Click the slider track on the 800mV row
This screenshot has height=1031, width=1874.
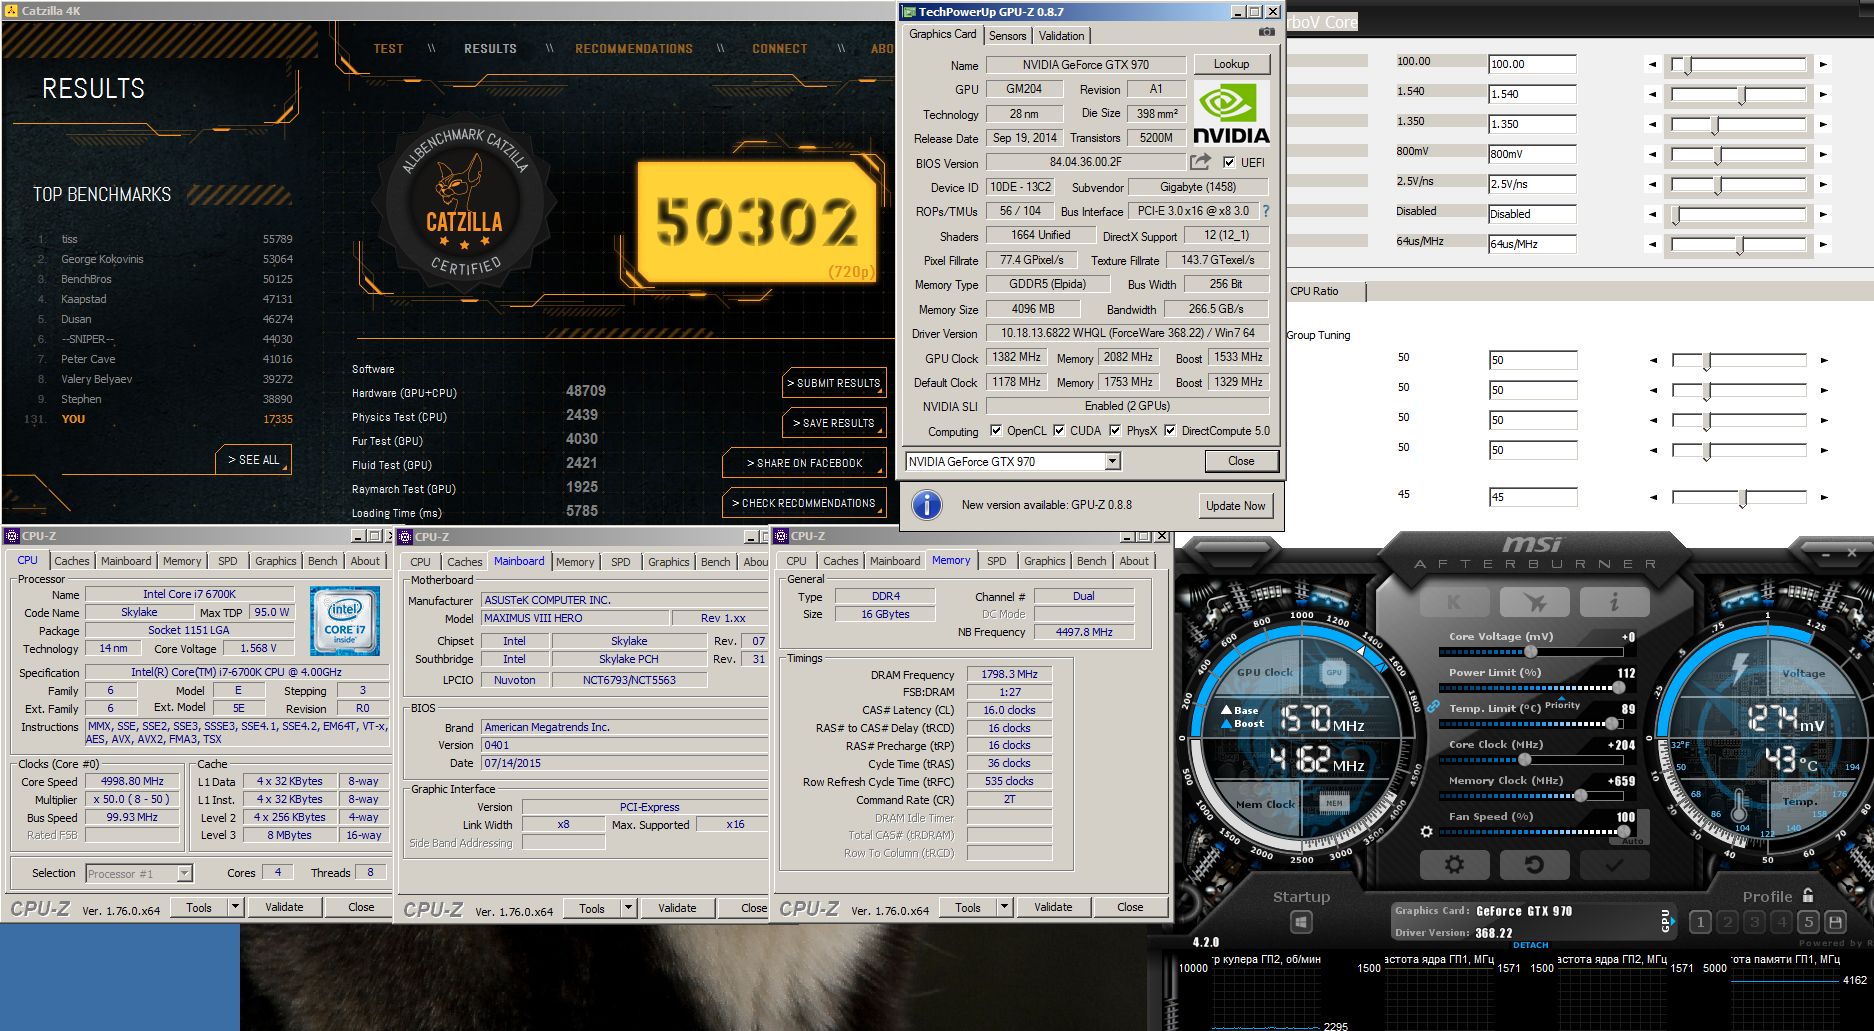1738,154
